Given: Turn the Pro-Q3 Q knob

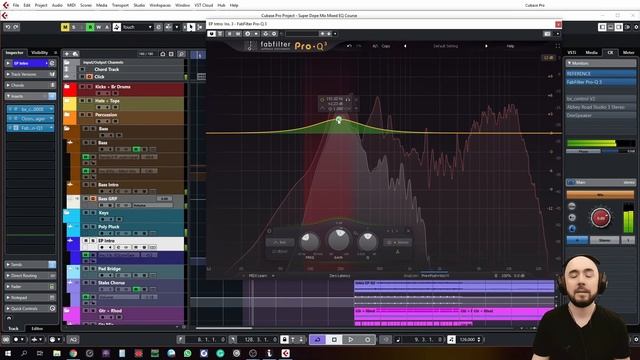Looking at the screenshot, I should [x=368, y=242].
